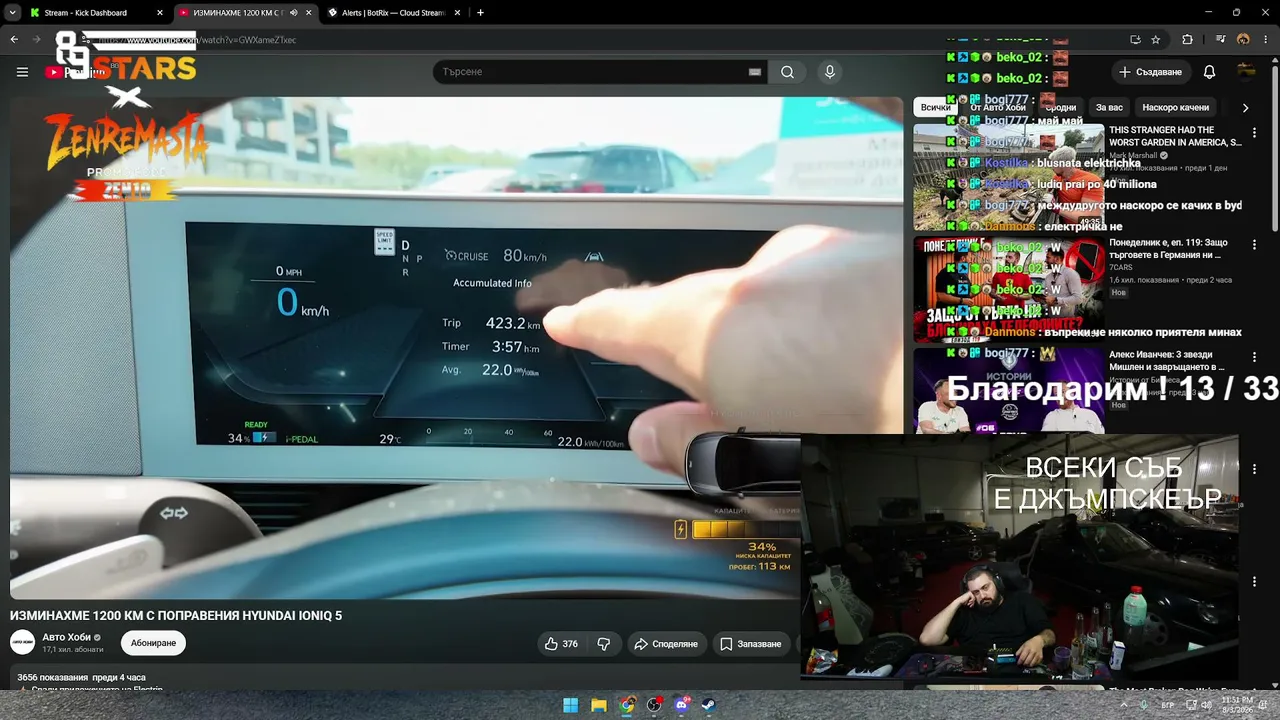Open Discord from the taskbar

682,705
